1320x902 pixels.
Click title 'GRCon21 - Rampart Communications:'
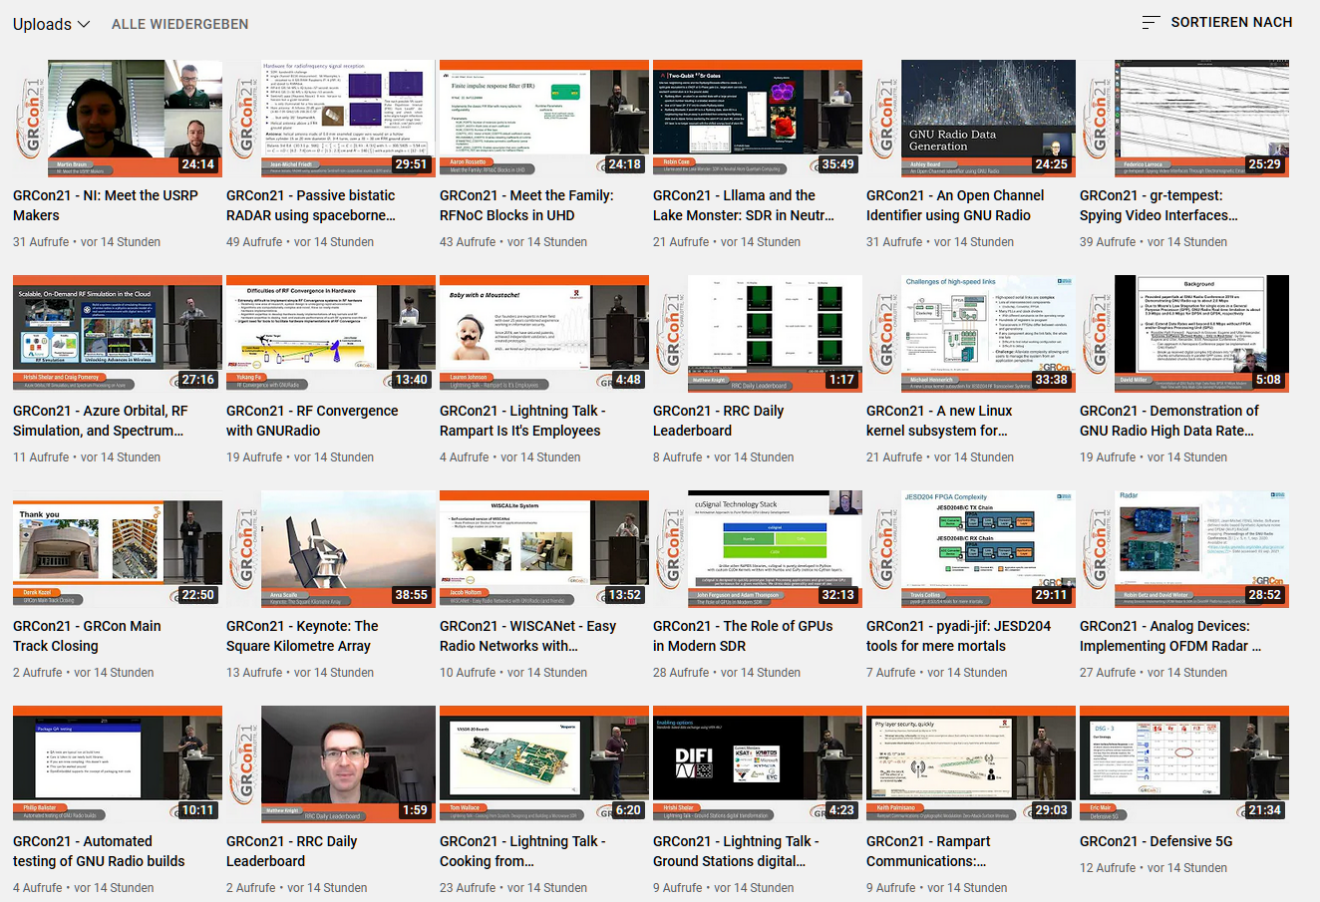[x=928, y=851]
